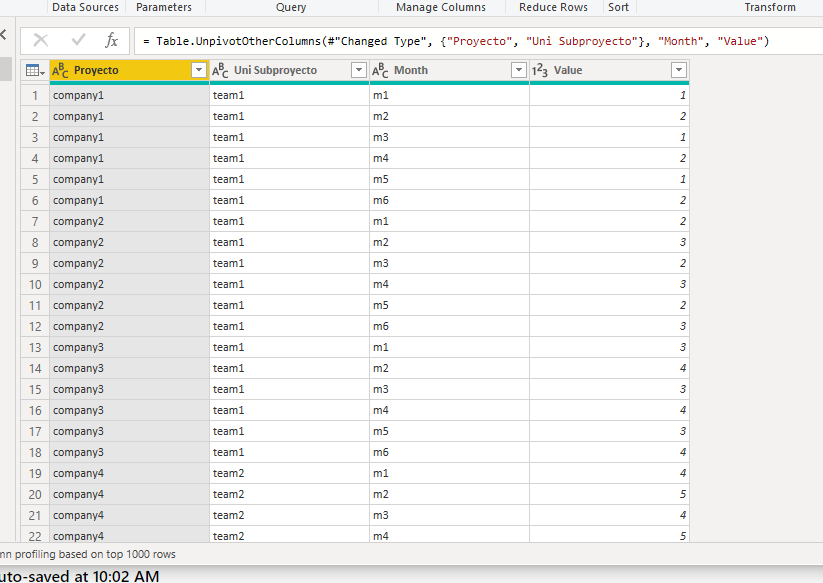The image size is (823, 583).
Task: Click company1 cell in row 1
Action: (130, 96)
